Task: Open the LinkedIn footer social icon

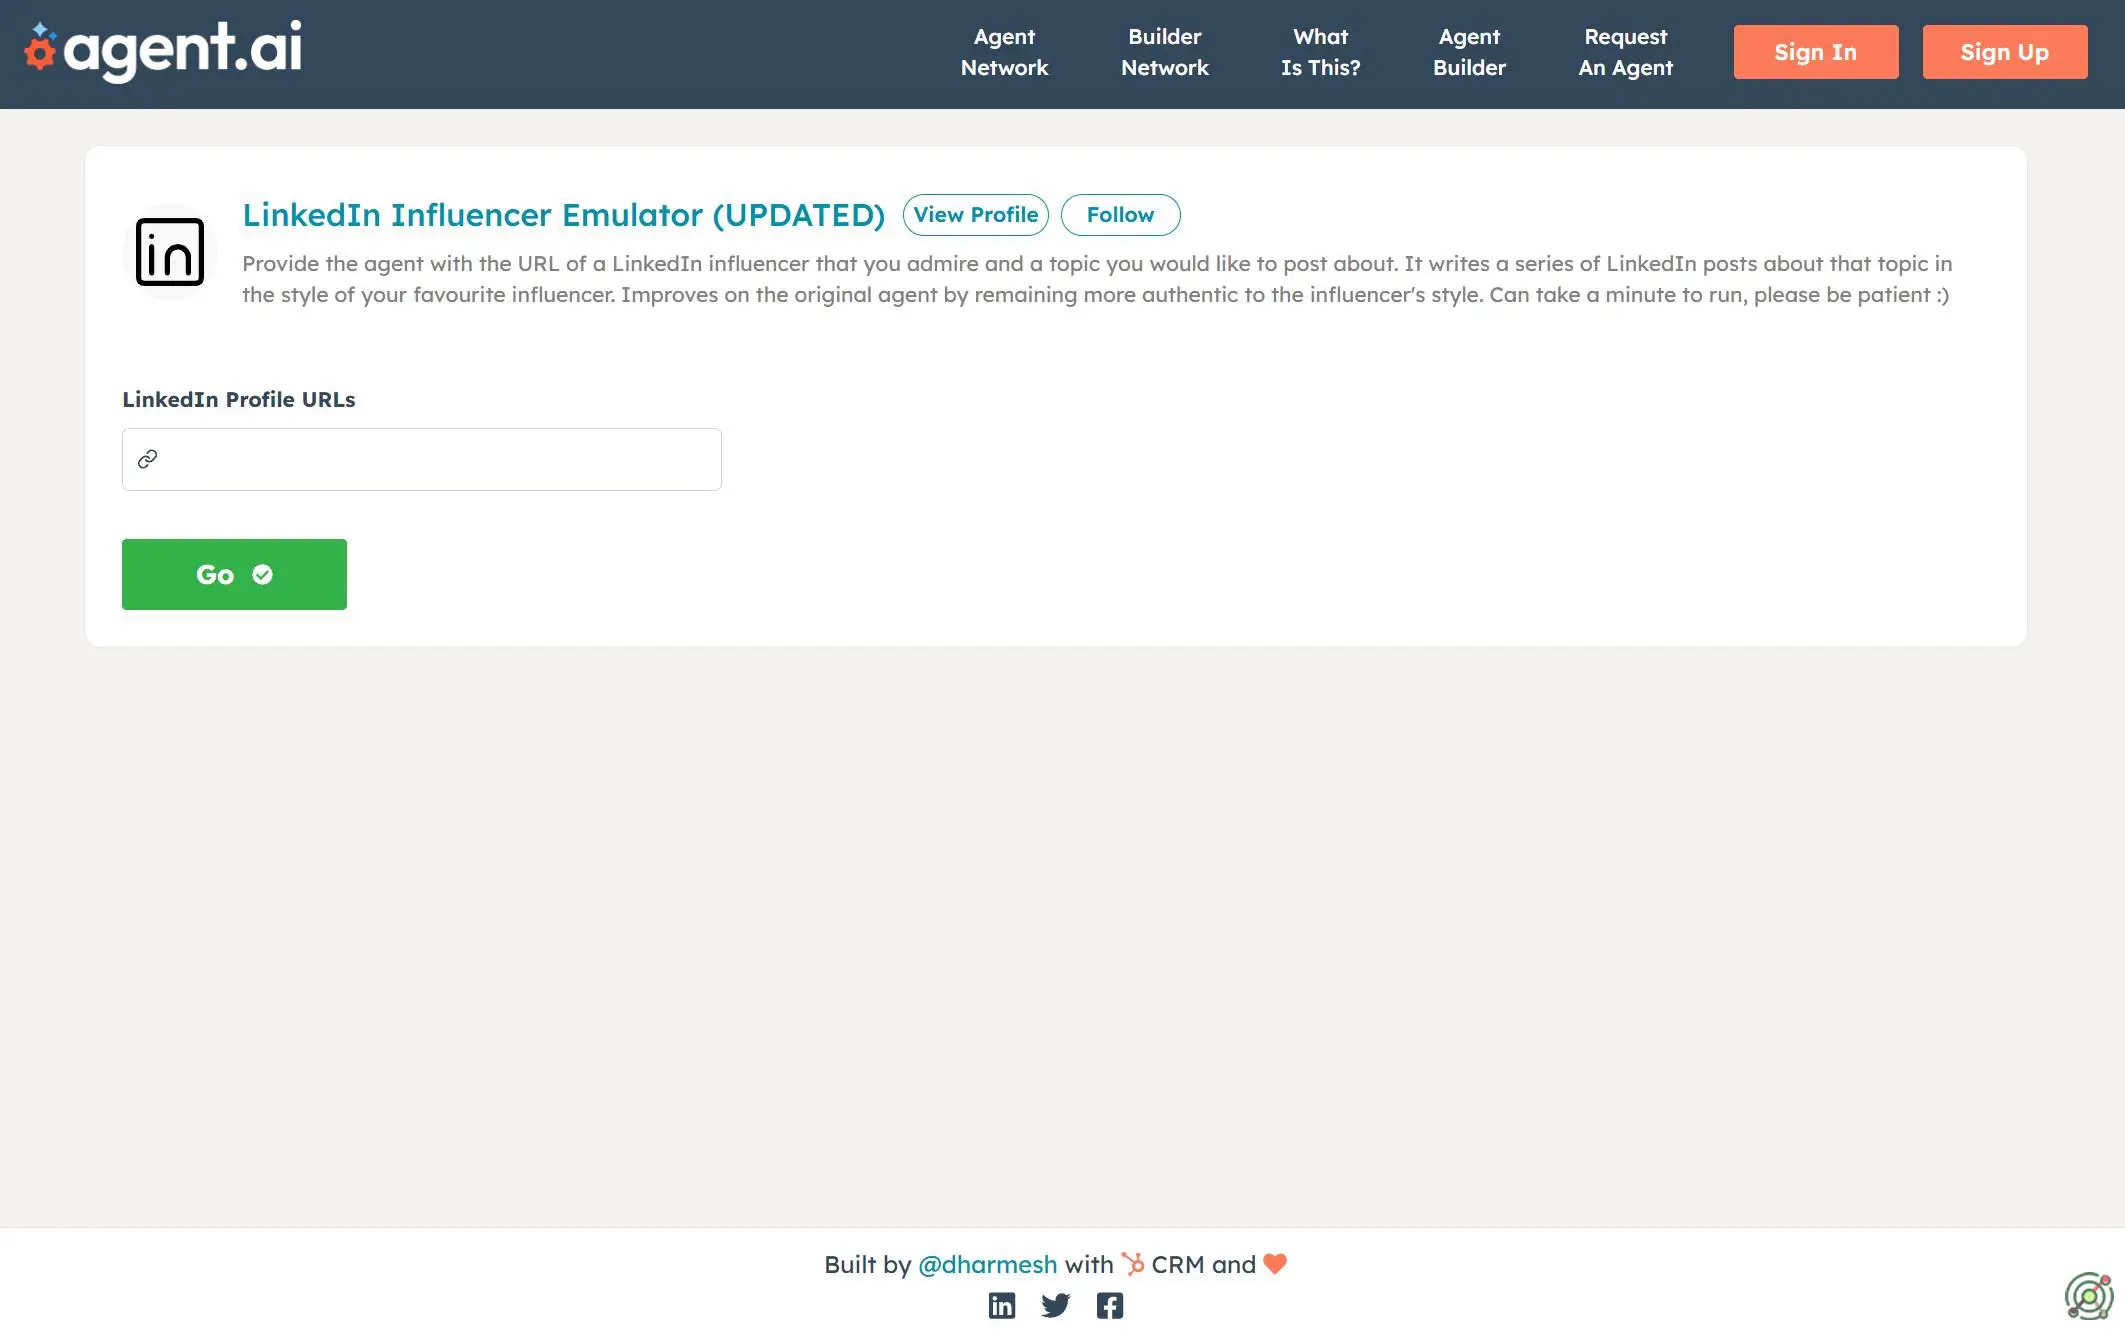Action: pos(1001,1305)
